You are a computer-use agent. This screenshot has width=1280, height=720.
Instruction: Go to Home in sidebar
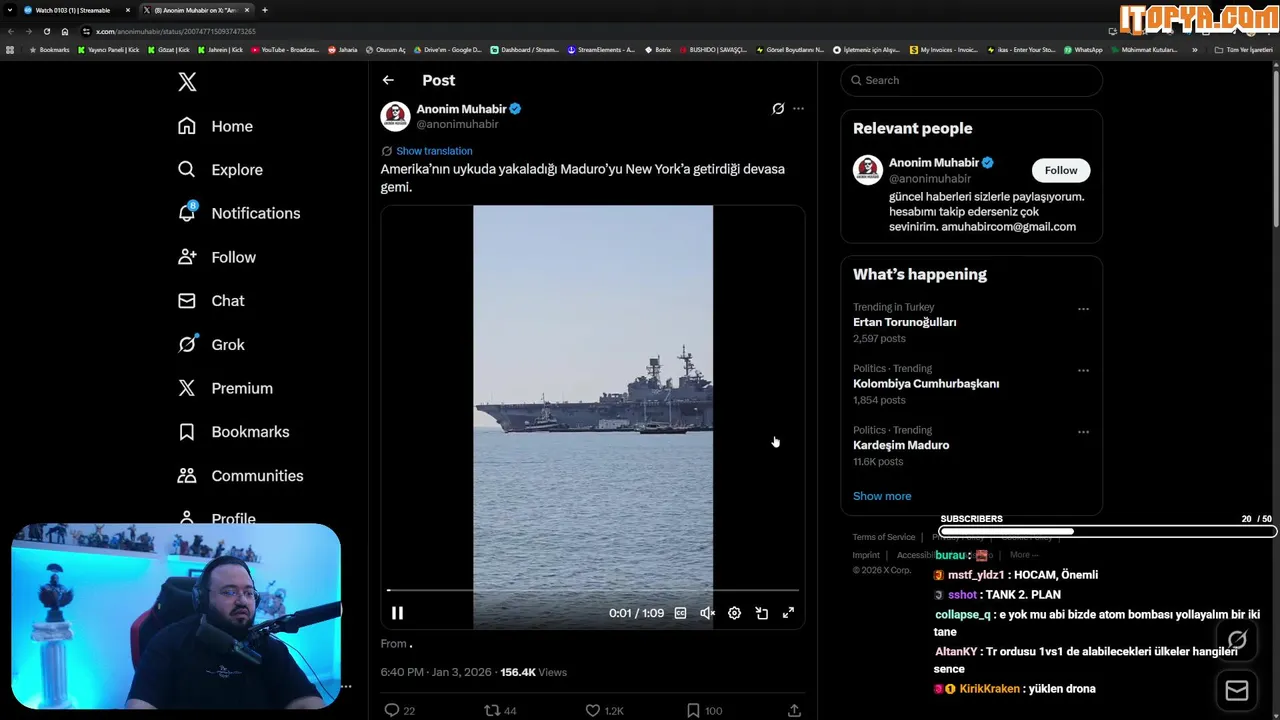[x=215, y=126]
